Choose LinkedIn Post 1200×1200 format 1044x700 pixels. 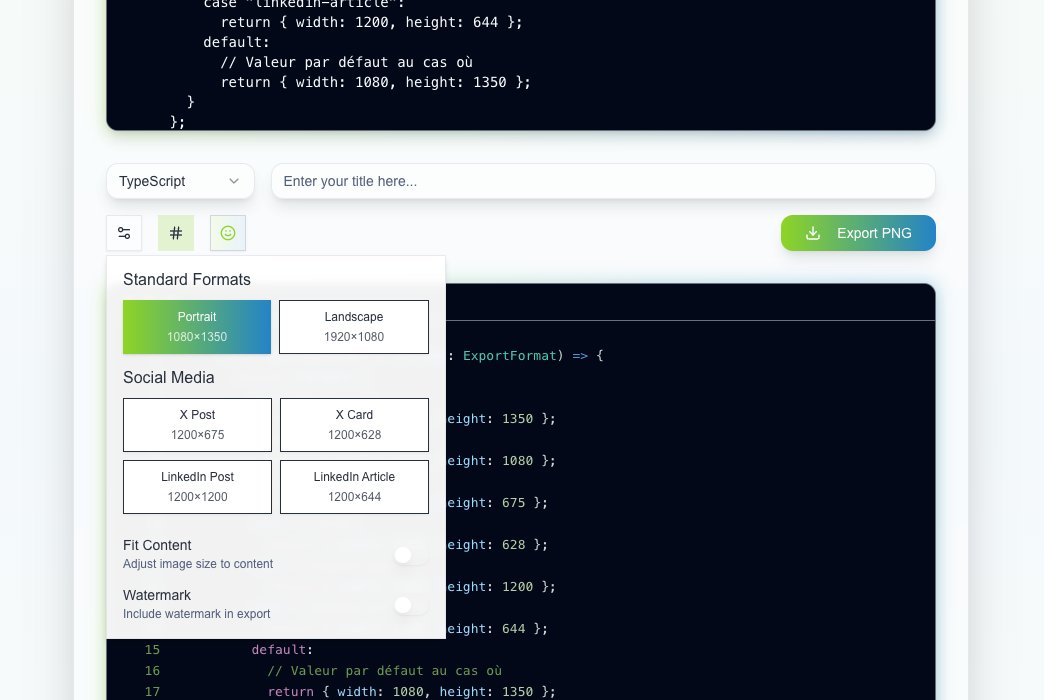coord(197,487)
